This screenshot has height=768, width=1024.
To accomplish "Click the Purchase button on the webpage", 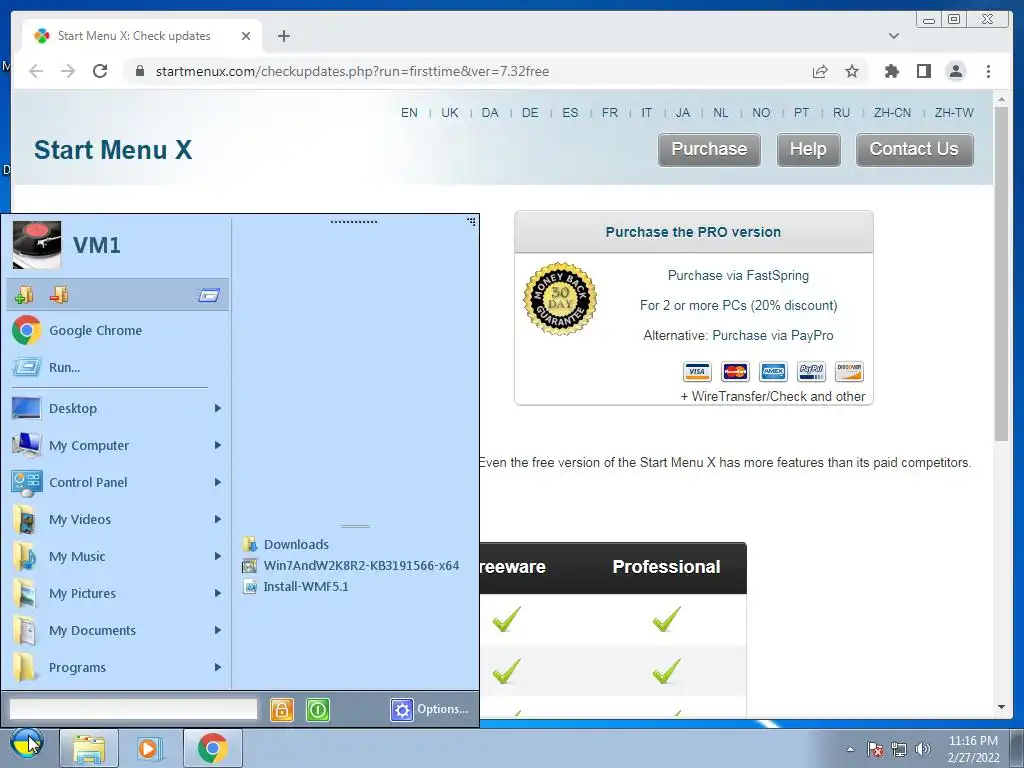I will pos(709,150).
